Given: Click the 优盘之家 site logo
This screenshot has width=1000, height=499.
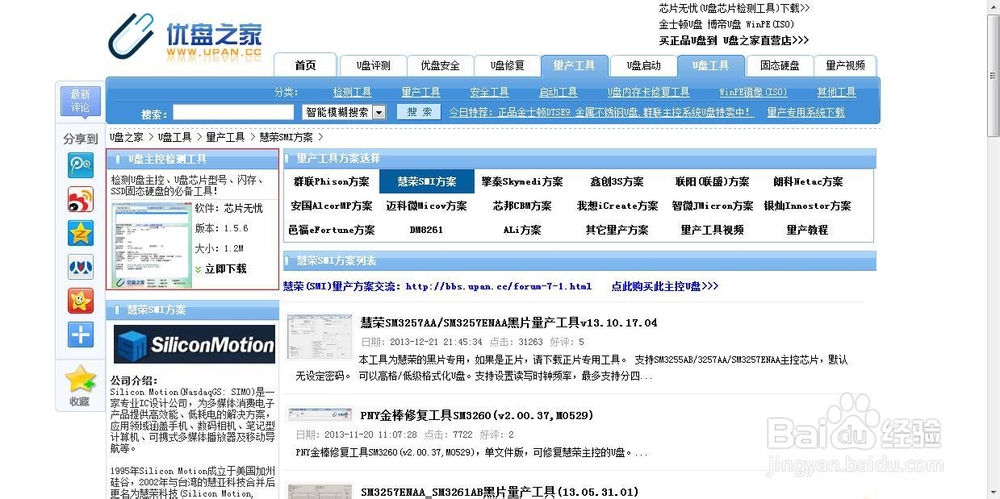Looking at the screenshot, I should (x=185, y=37).
